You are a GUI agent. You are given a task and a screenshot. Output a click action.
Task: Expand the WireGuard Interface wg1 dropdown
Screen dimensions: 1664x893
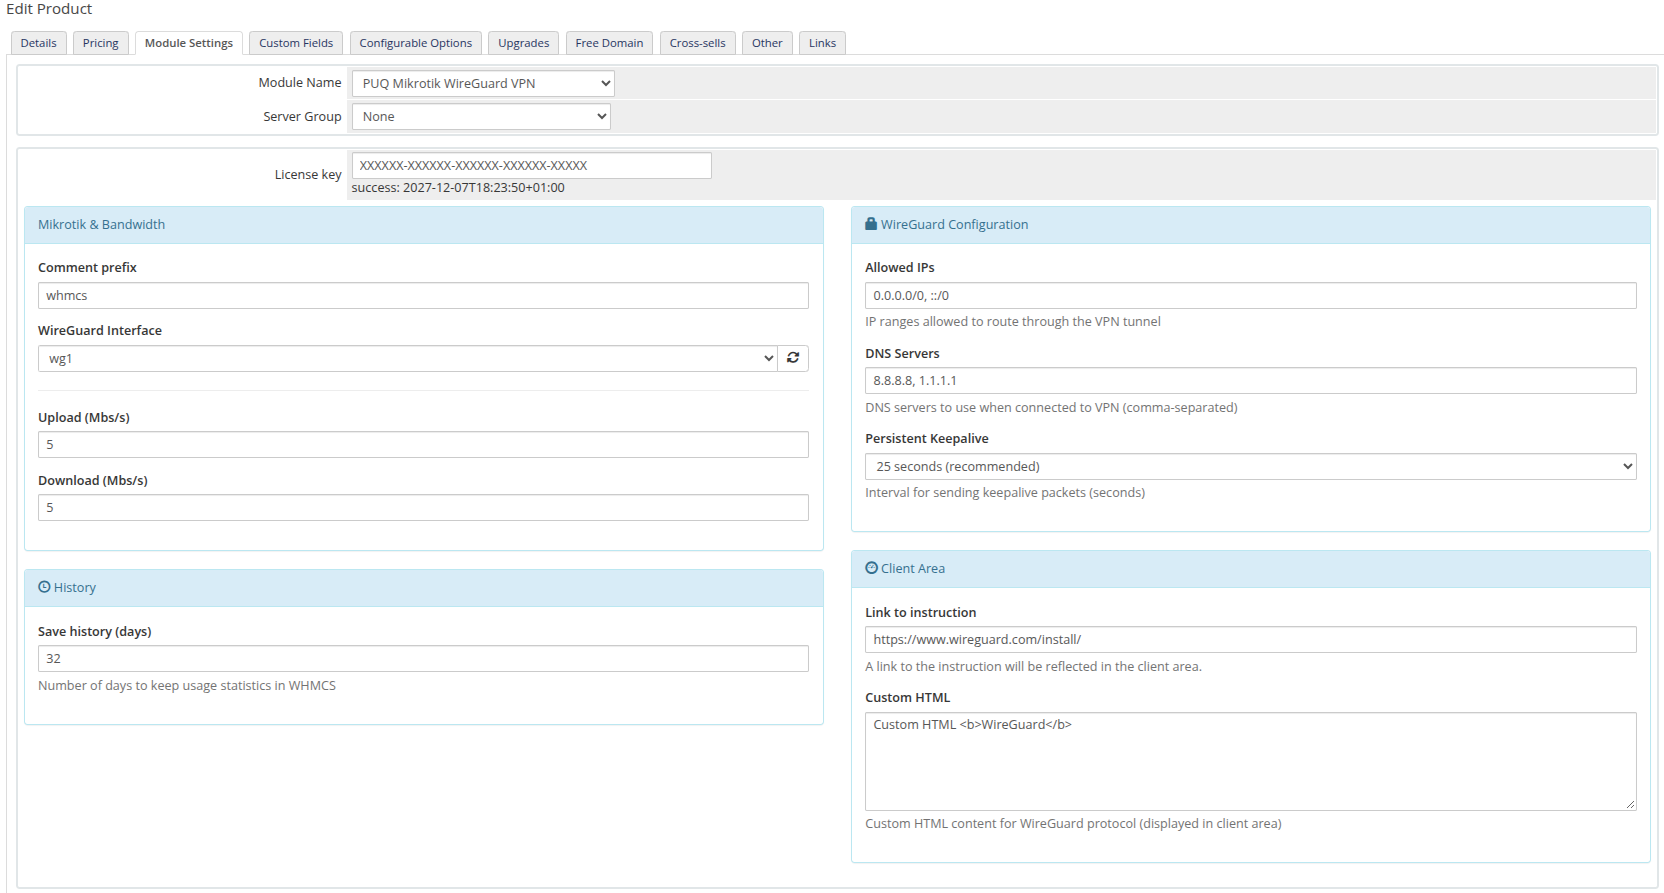click(408, 358)
